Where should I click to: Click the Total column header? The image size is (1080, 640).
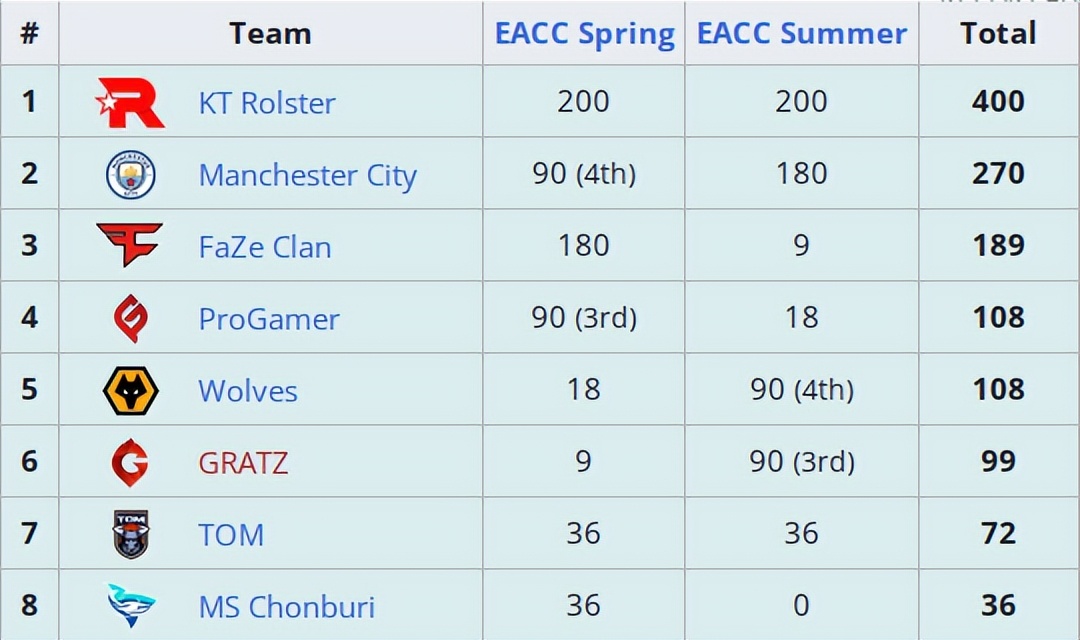coord(998,33)
